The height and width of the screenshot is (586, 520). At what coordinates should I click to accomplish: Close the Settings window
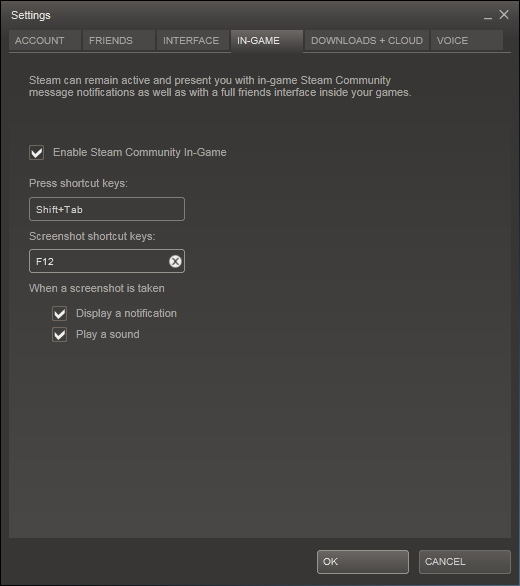[504, 15]
